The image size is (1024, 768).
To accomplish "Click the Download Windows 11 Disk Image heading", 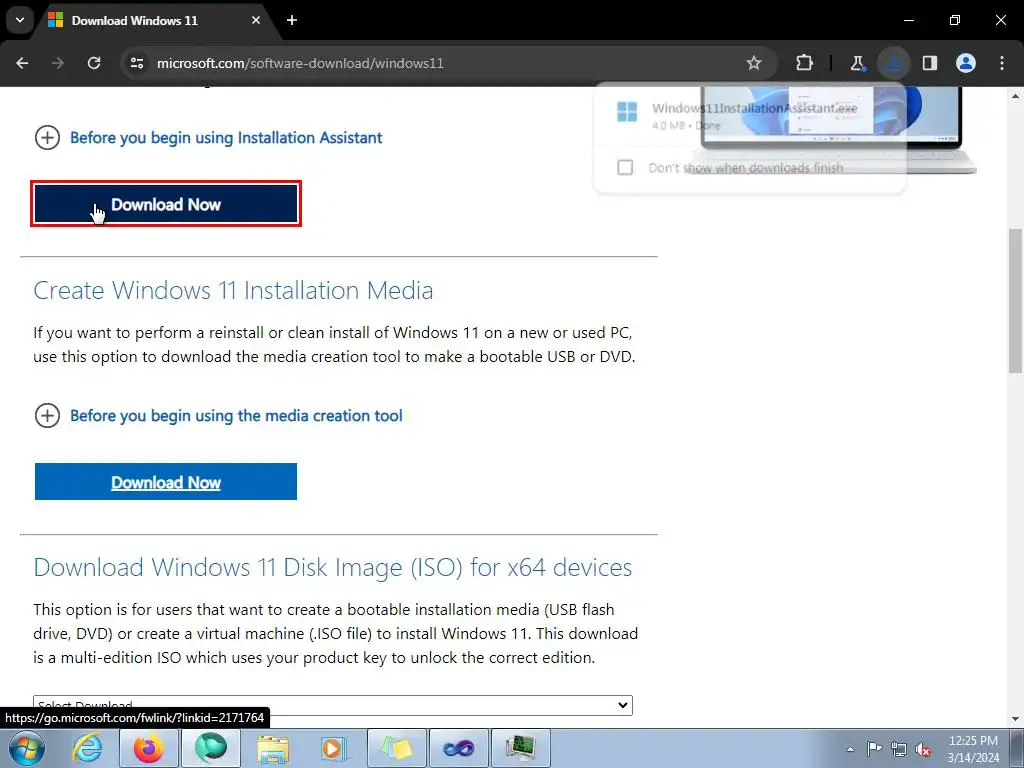I will [x=332, y=567].
